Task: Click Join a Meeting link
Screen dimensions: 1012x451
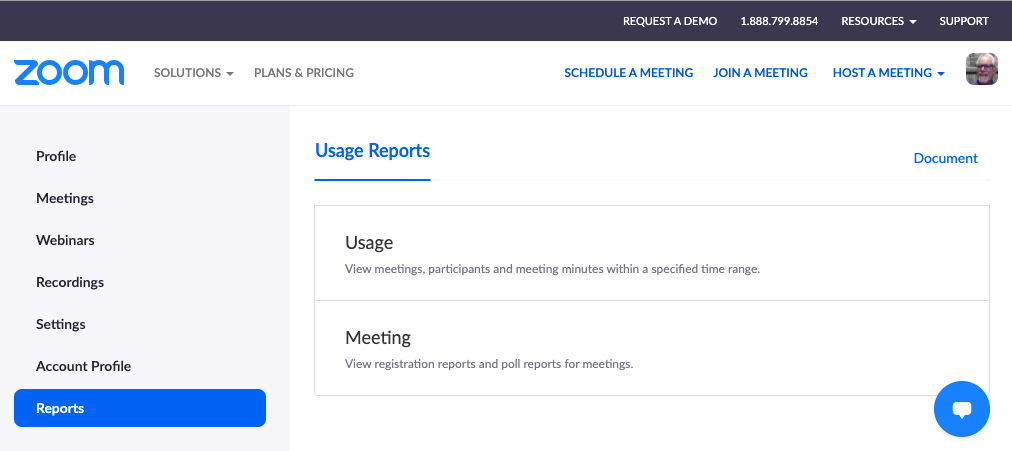Action: (x=760, y=73)
